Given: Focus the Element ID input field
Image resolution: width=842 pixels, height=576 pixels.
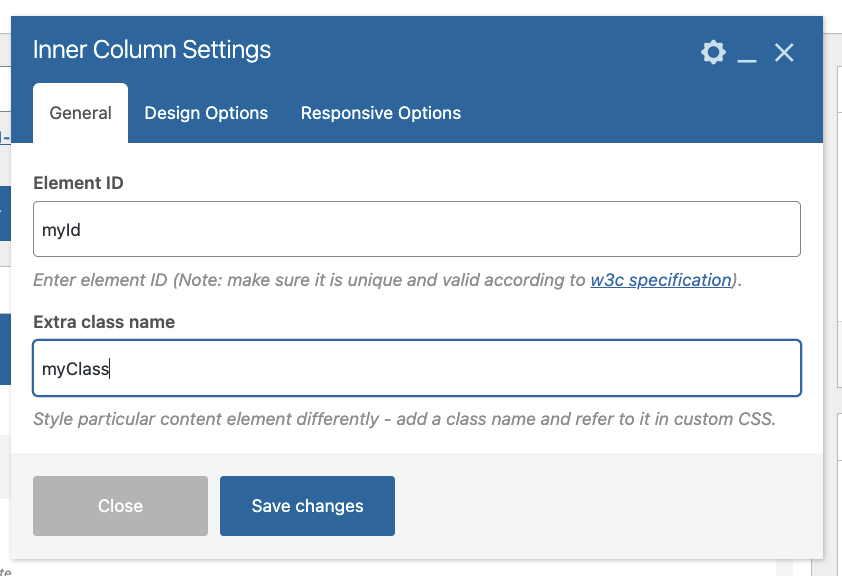Looking at the screenshot, I should [417, 229].
